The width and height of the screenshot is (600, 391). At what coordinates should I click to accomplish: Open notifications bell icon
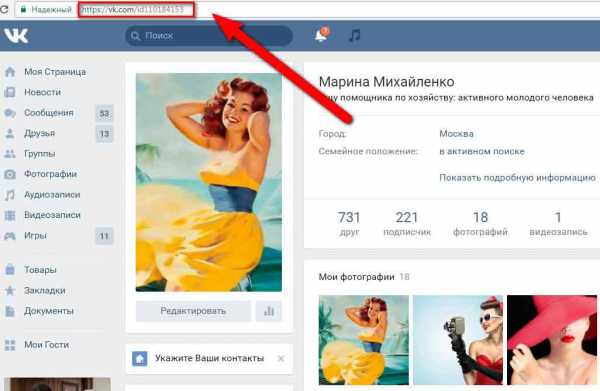pos(321,35)
